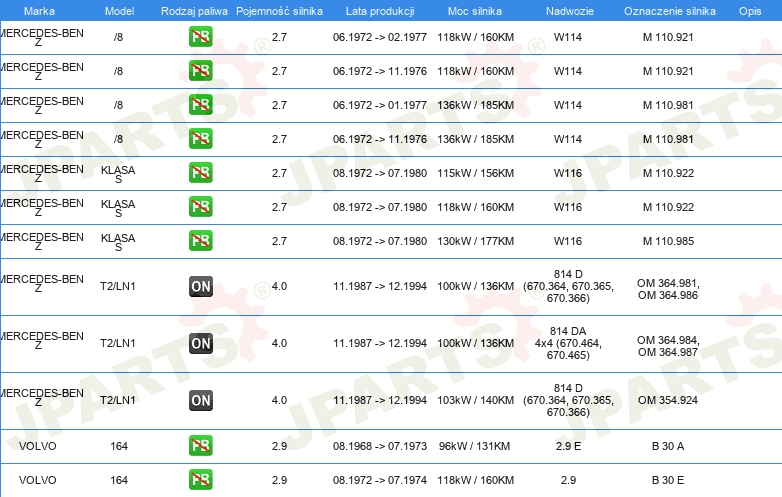Click petrol fuel icon for W114 06.1972 -> 02.1977 row
The image size is (782, 497).
[200, 37]
